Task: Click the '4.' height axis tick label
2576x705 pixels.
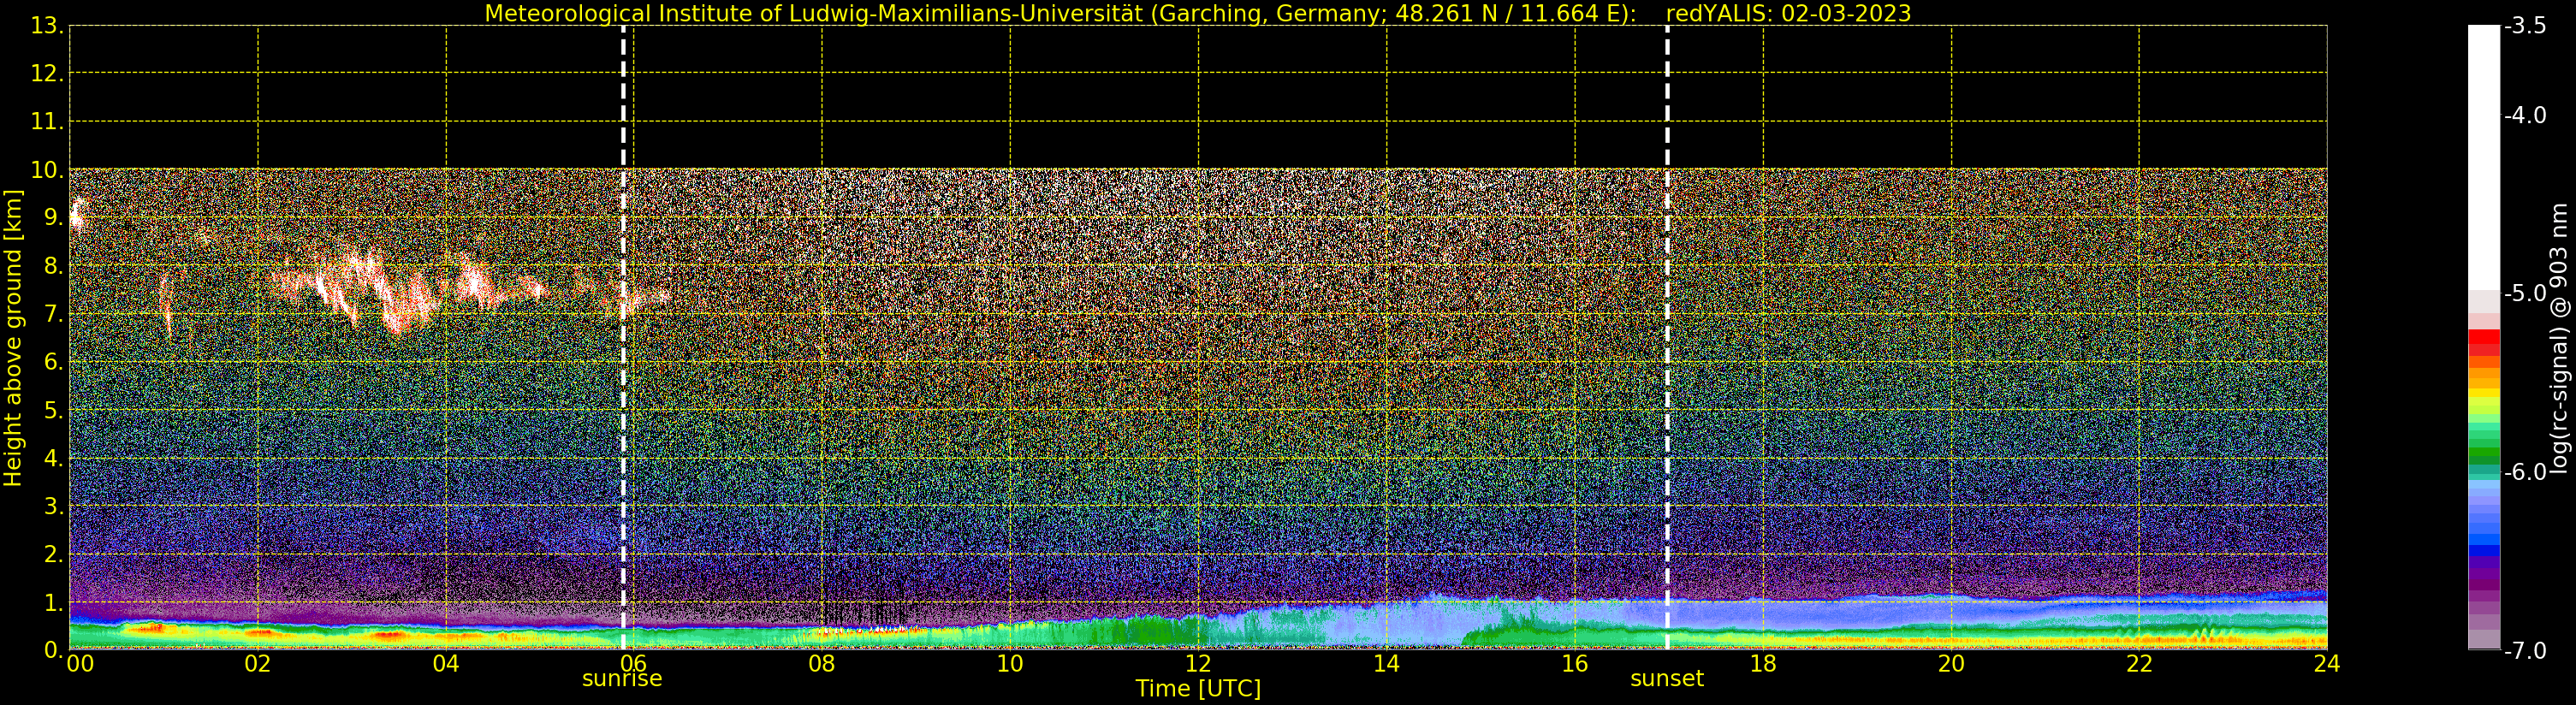Action: 53,459
